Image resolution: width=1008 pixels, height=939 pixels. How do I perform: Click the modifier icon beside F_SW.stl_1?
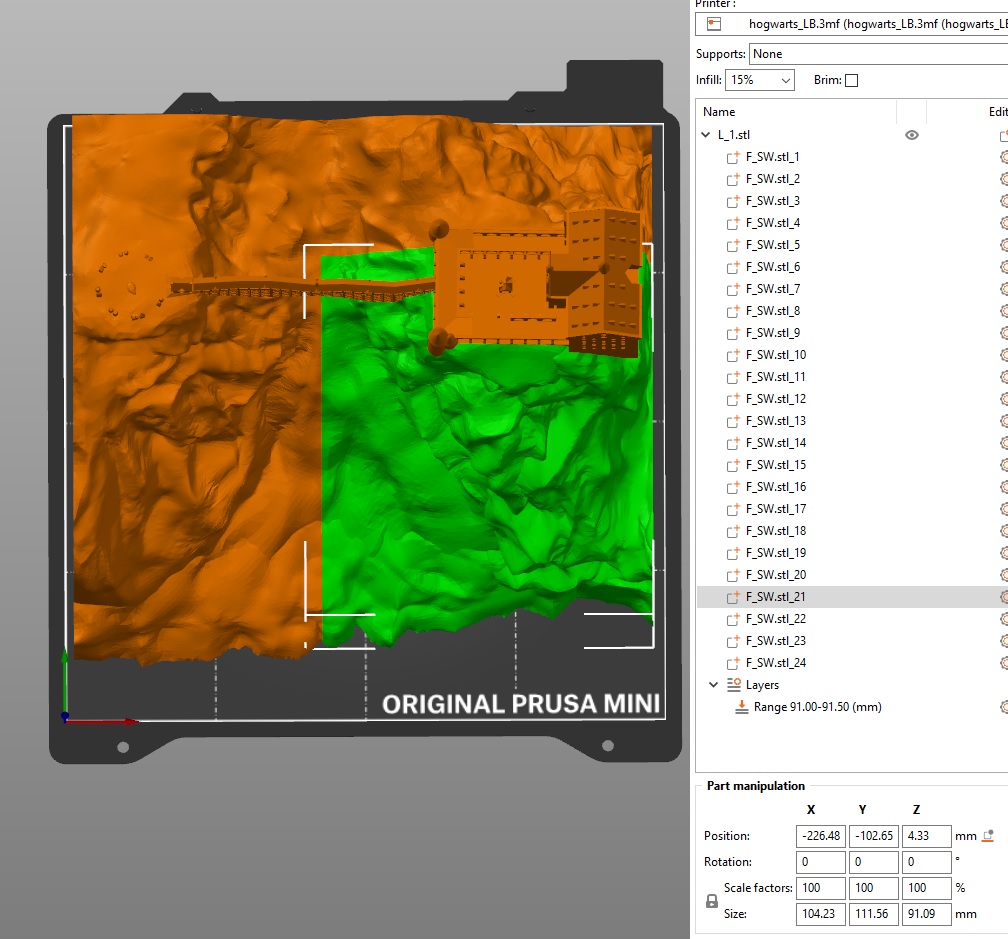pos(733,157)
